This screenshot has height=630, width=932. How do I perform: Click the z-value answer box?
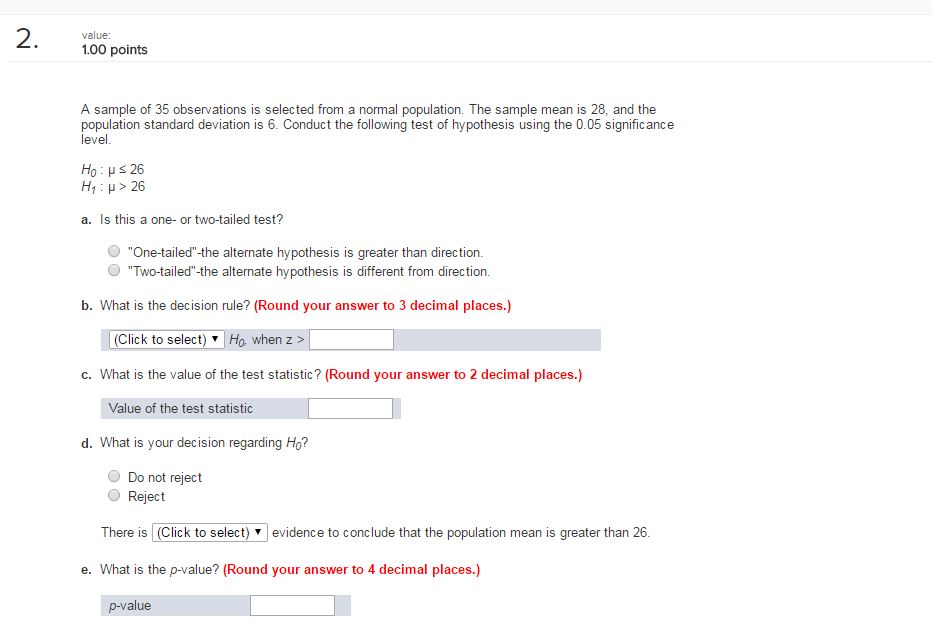(352, 339)
